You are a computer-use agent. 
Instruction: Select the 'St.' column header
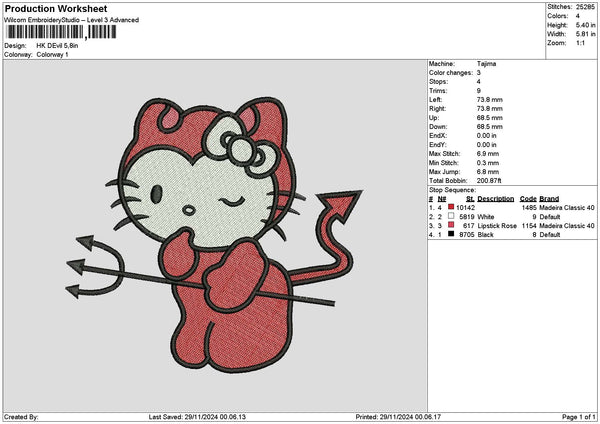tap(470, 199)
